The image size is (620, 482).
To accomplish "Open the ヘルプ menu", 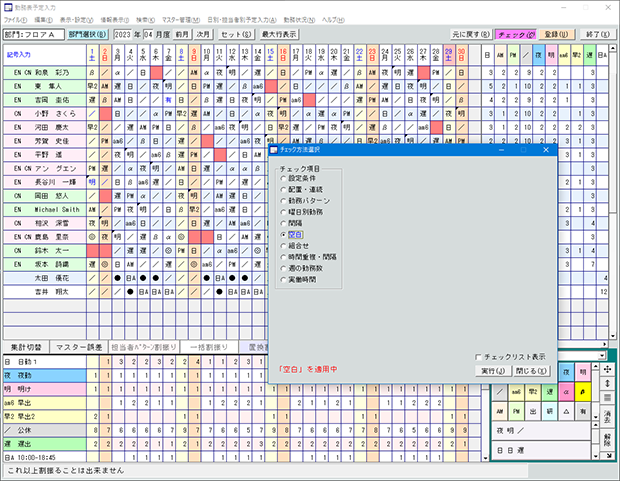I will click(333, 20).
